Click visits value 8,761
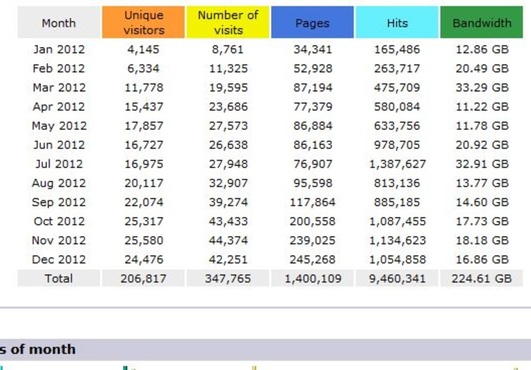531x370 pixels. (228, 49)
